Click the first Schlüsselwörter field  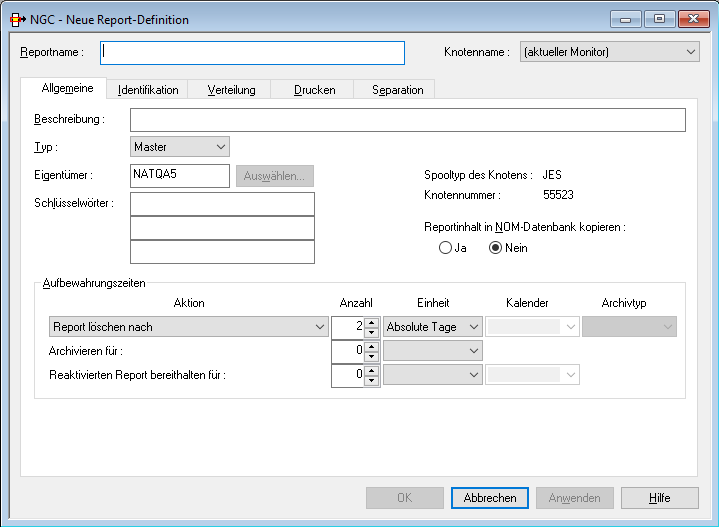(x=222, y=204)
